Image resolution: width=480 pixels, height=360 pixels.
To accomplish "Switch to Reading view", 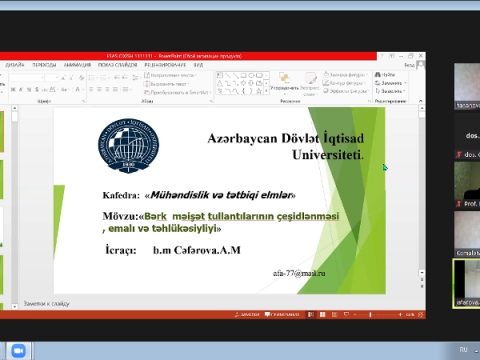I will point(335,314).
